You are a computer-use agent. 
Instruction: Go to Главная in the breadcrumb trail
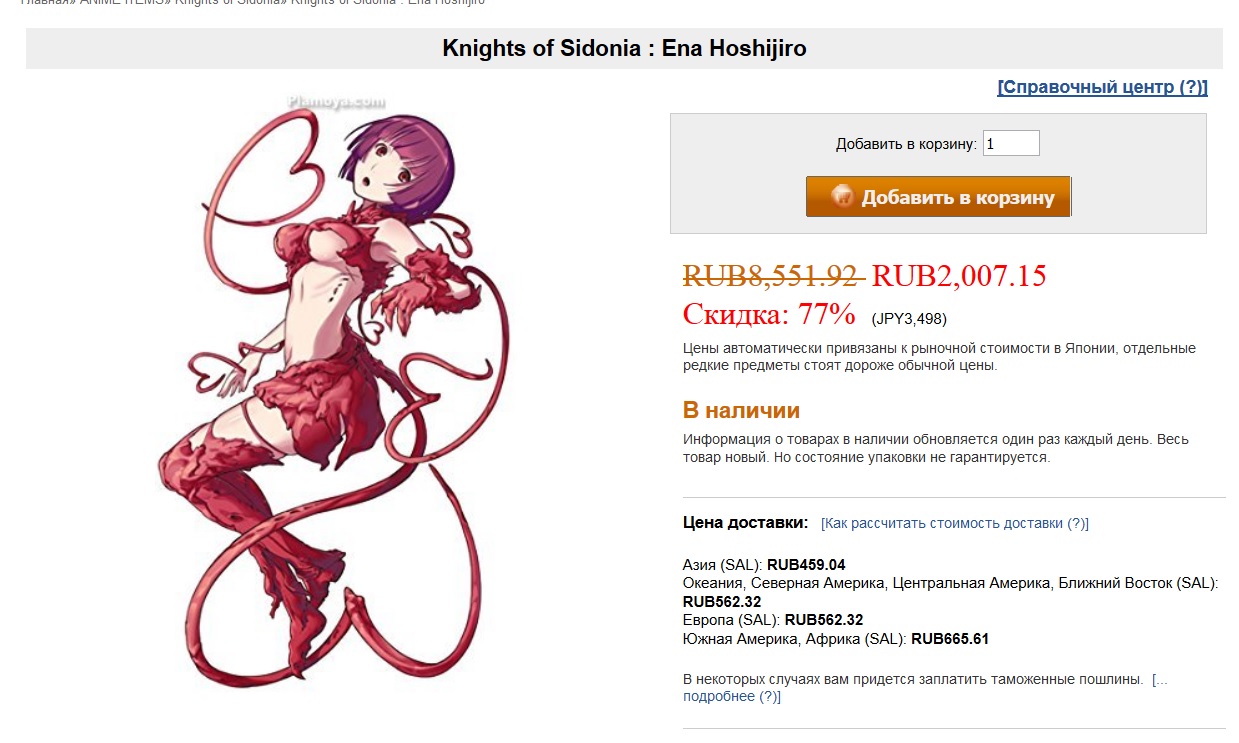[46, 2]
